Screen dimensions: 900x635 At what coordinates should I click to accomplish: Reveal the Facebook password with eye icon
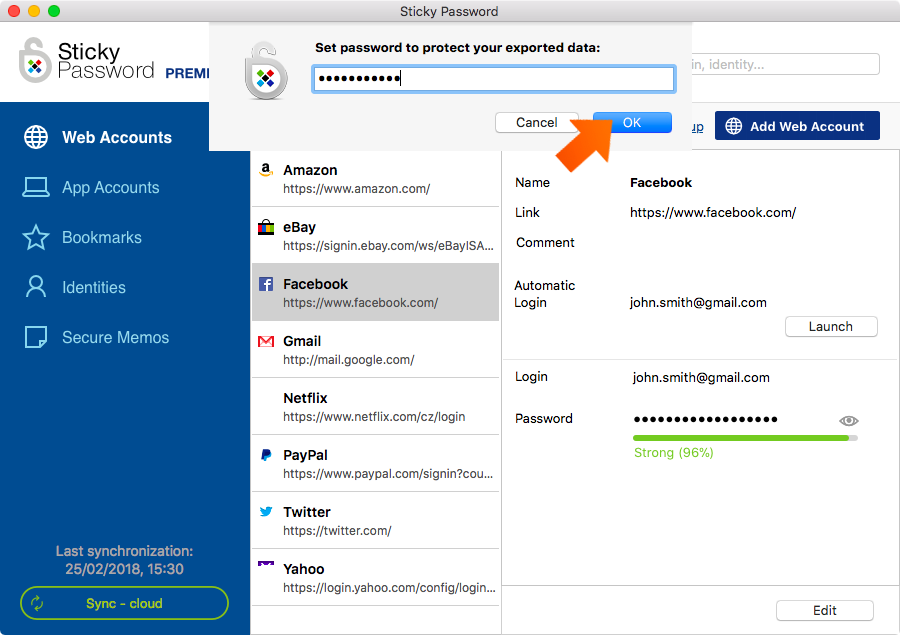(x=848, y=421)
